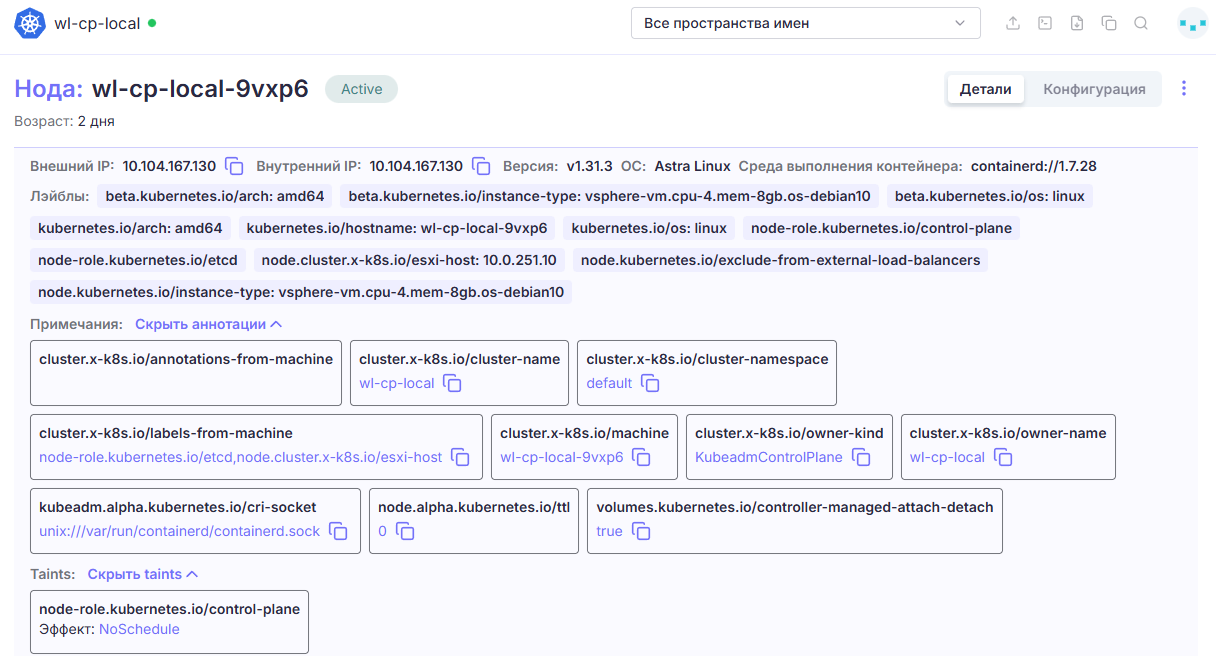
Task: Open the resource search magnifier icon
Action: pyautogui.click(x=1141, y=23)
